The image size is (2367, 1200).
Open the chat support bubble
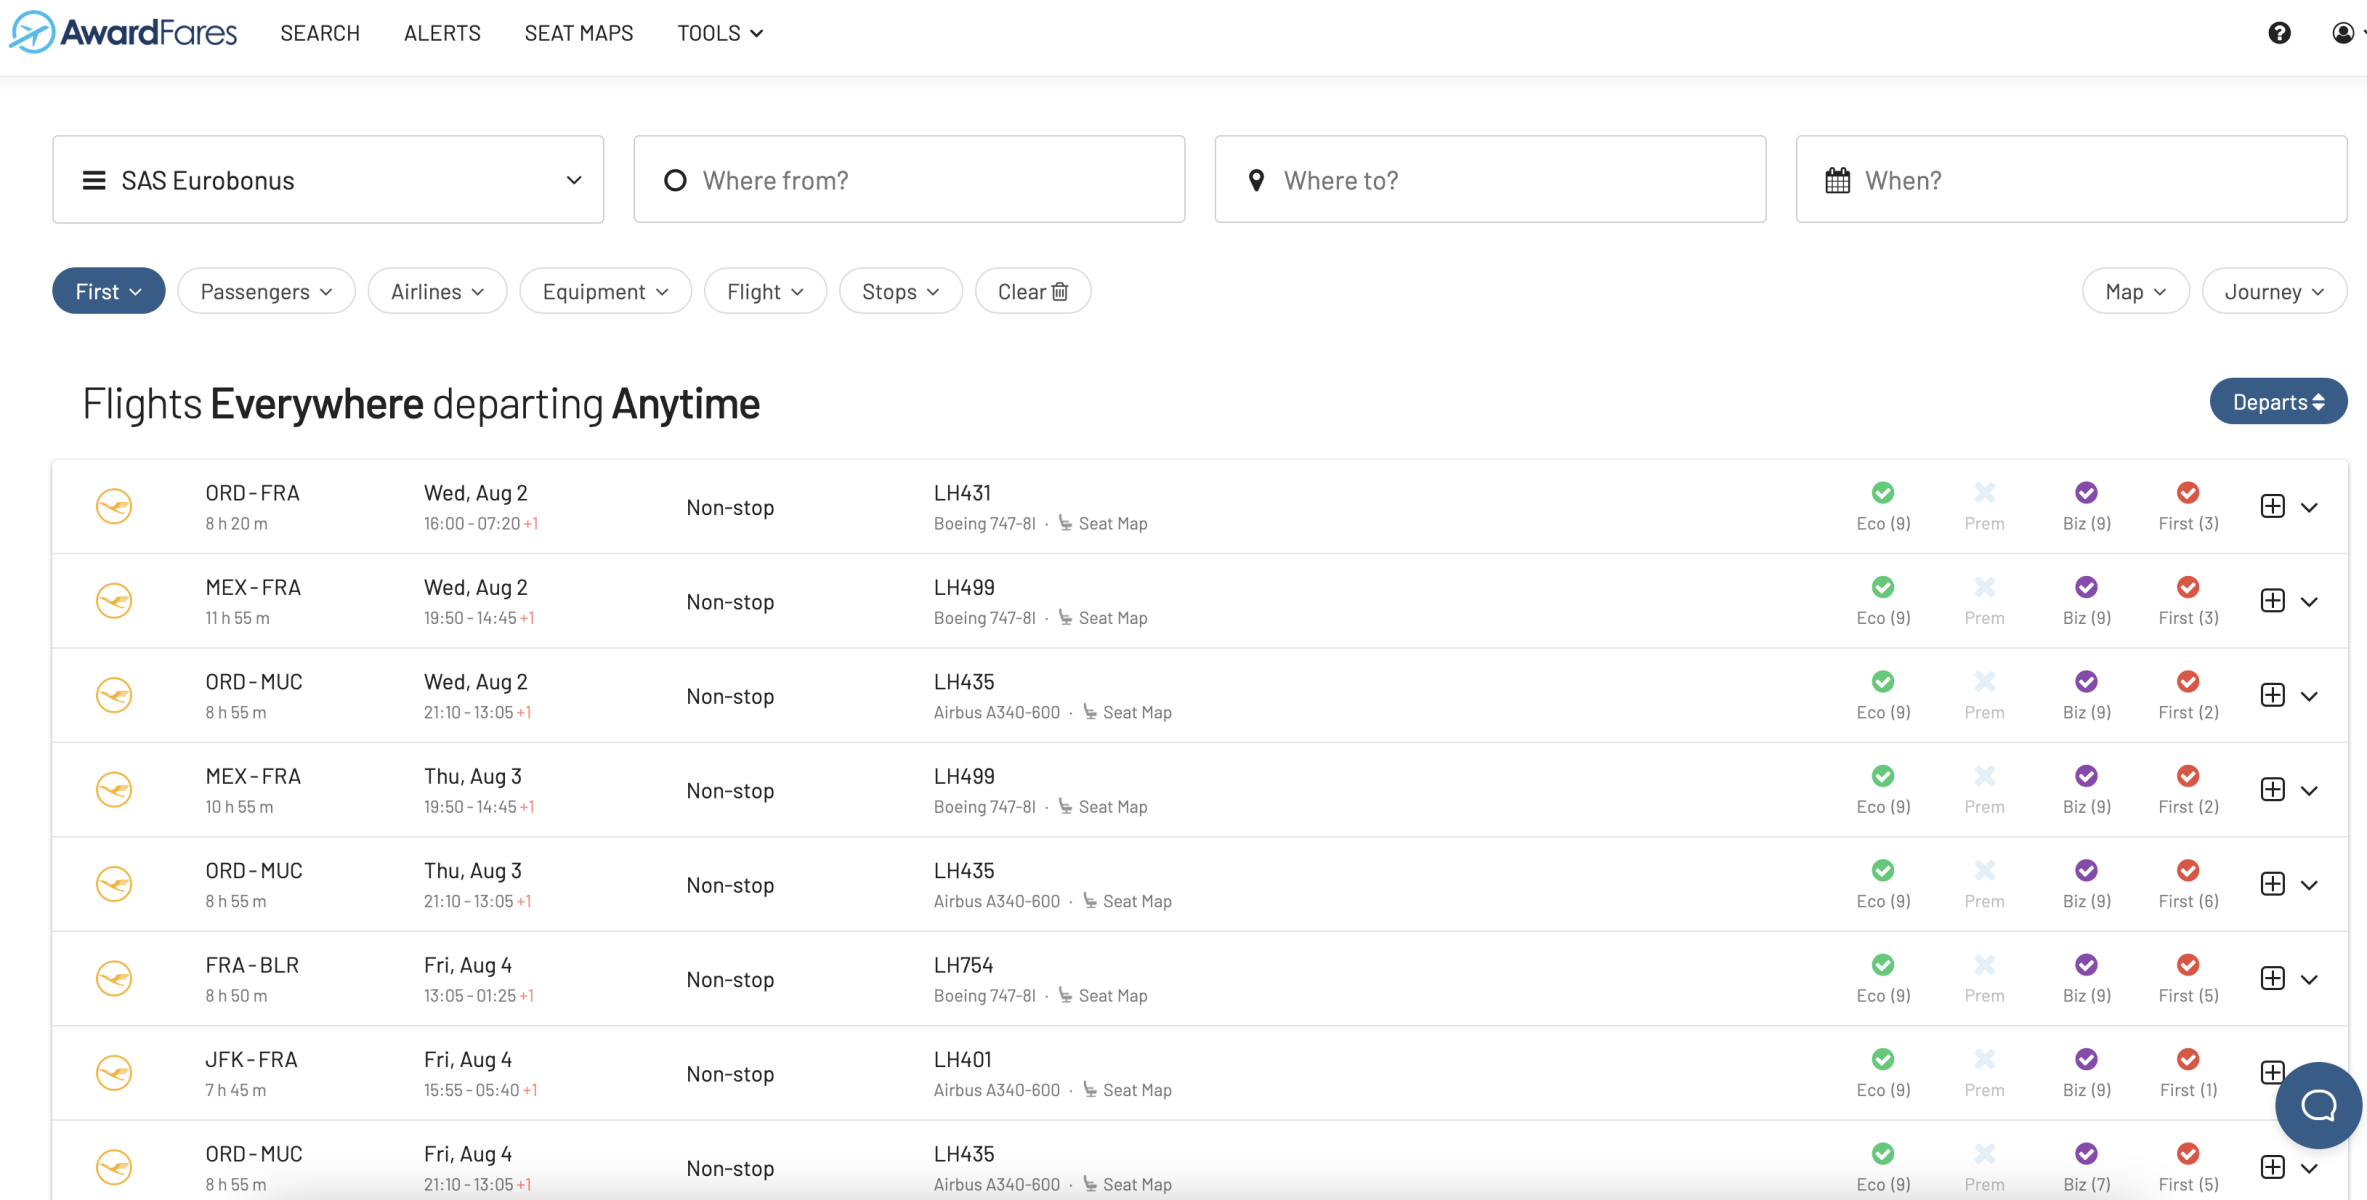tap(2318, 1105)
